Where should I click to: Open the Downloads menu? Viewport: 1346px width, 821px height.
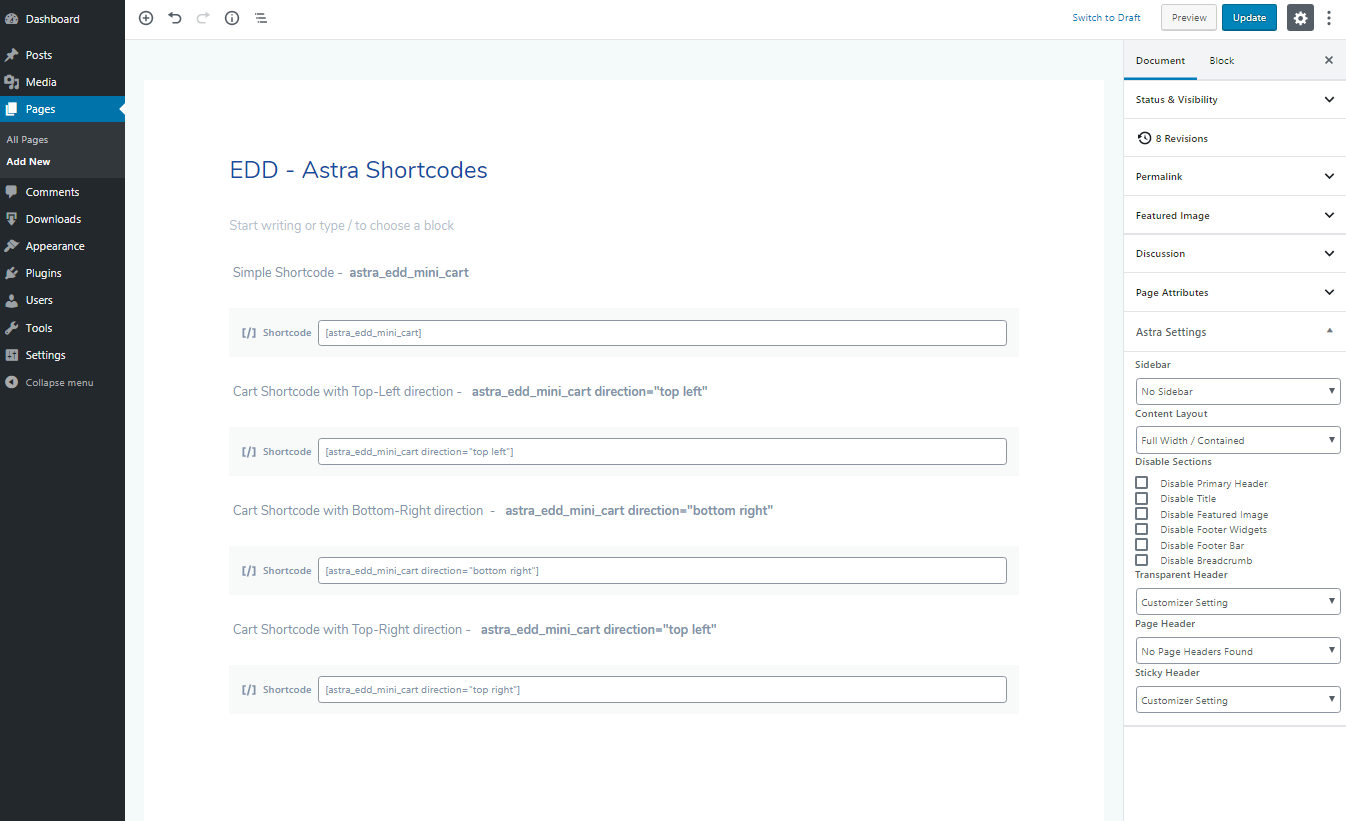(x=62, y=219)
